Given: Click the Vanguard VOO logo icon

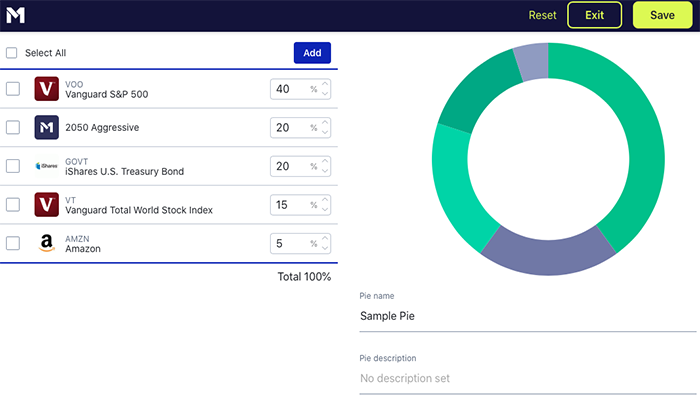Looking at the screenshot, I should 46,89.
